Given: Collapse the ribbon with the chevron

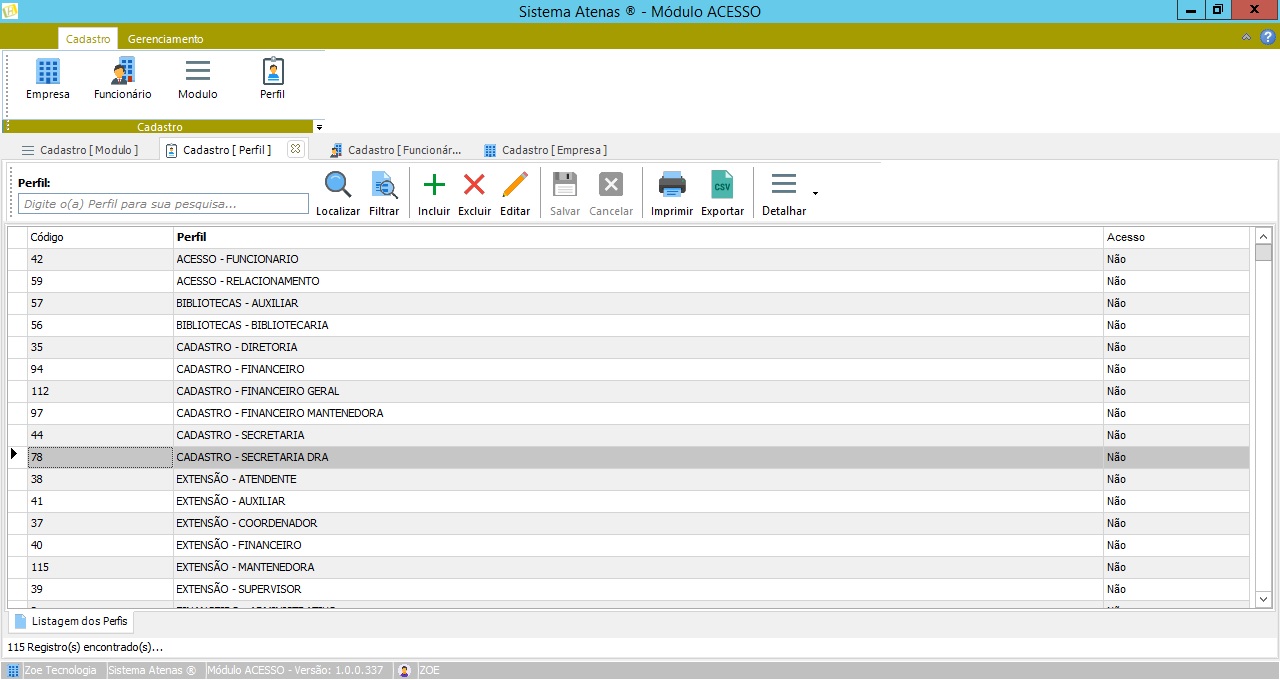Looking at the screenshot, I should (1246, 37).
